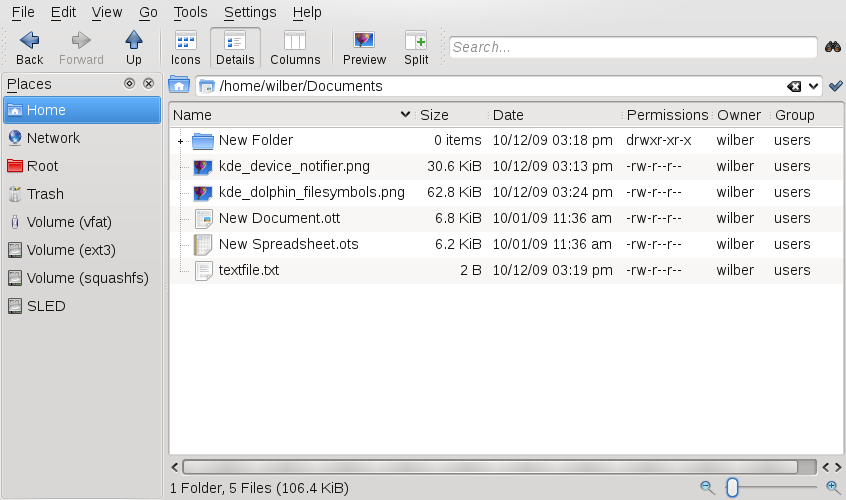The image size is (846, 500).
Task: Sort by Size column
Action: click(x=451, y=115)
